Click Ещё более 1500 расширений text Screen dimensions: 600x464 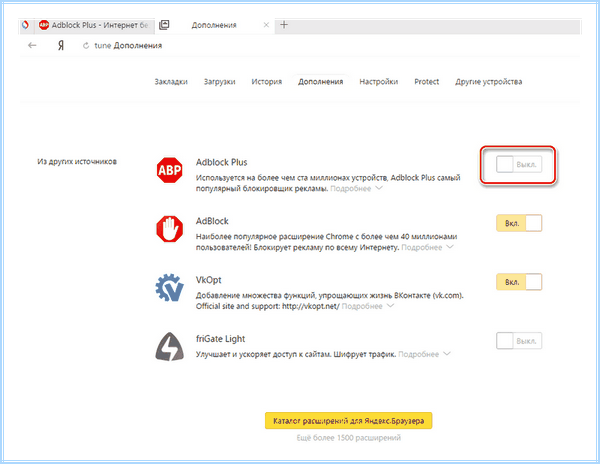(349, 438)
